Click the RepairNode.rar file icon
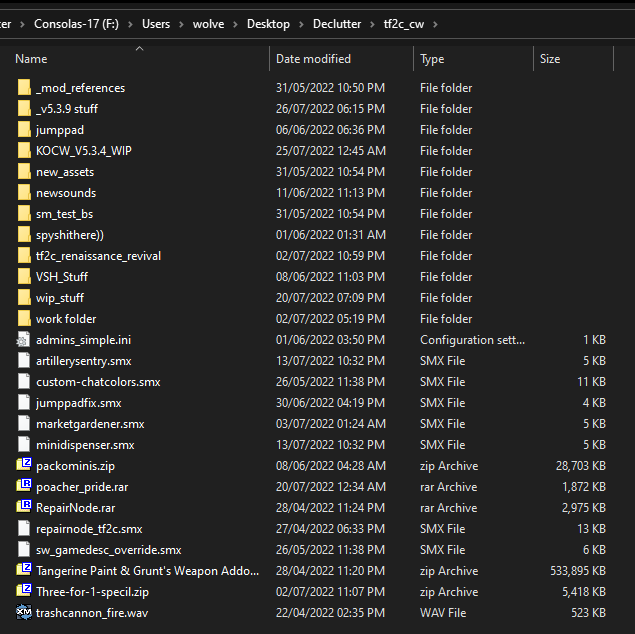 click(24, 508)
